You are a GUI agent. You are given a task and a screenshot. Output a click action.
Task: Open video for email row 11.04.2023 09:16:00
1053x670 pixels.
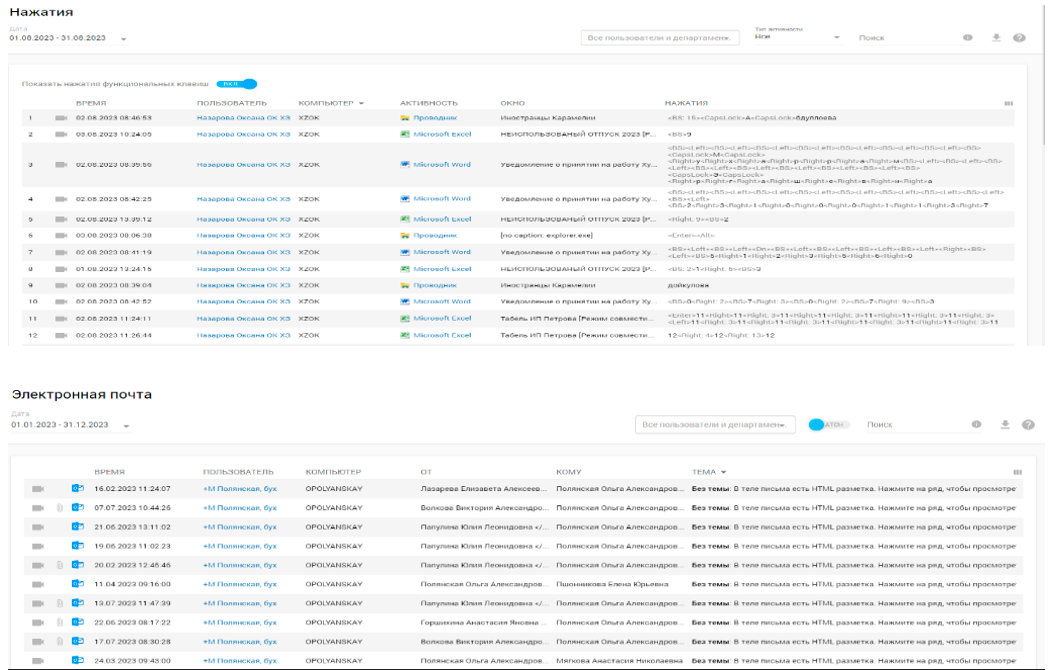(x=38, y=584)
